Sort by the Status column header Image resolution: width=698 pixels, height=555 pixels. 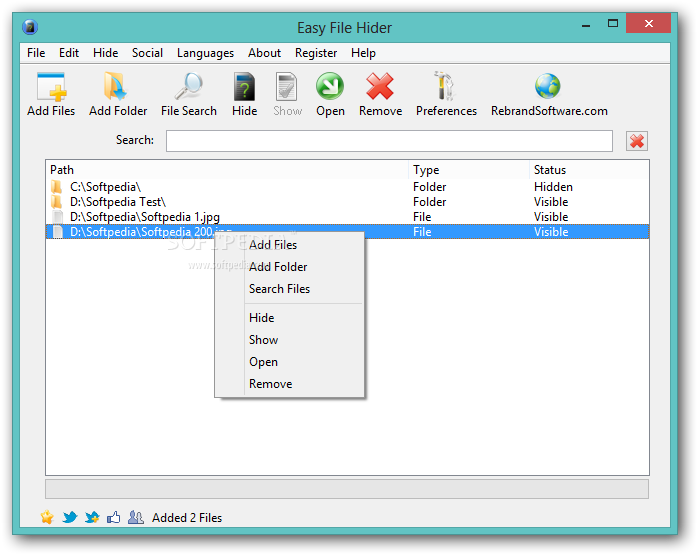pyautogui.click(x=589, y=170)
